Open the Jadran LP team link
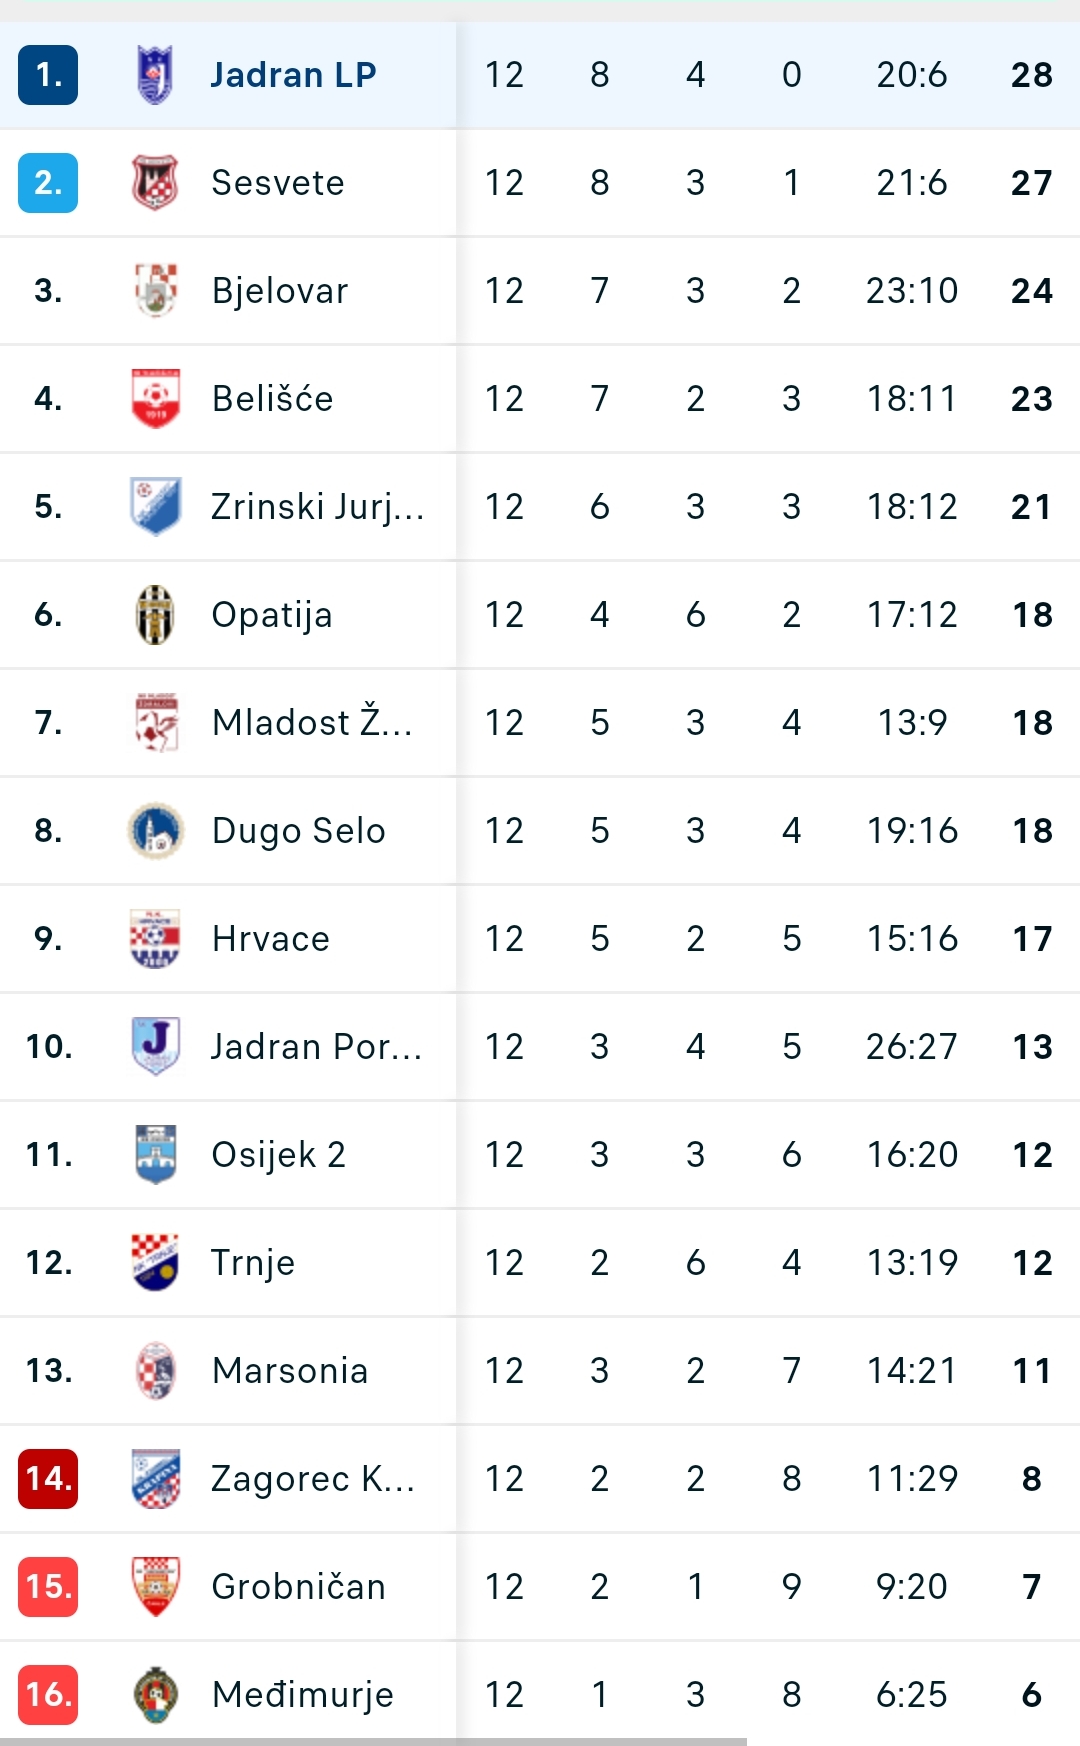 point(293,75)
